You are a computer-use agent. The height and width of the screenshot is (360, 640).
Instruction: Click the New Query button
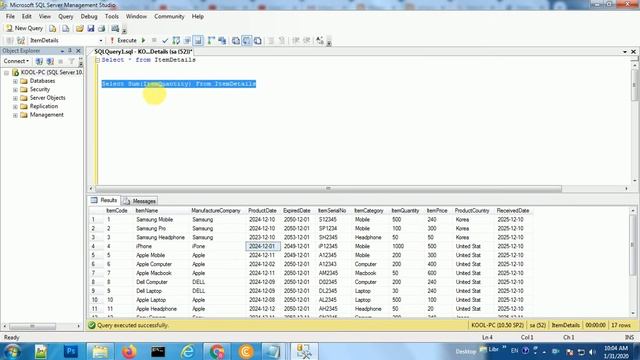click(x=24, y=28)
